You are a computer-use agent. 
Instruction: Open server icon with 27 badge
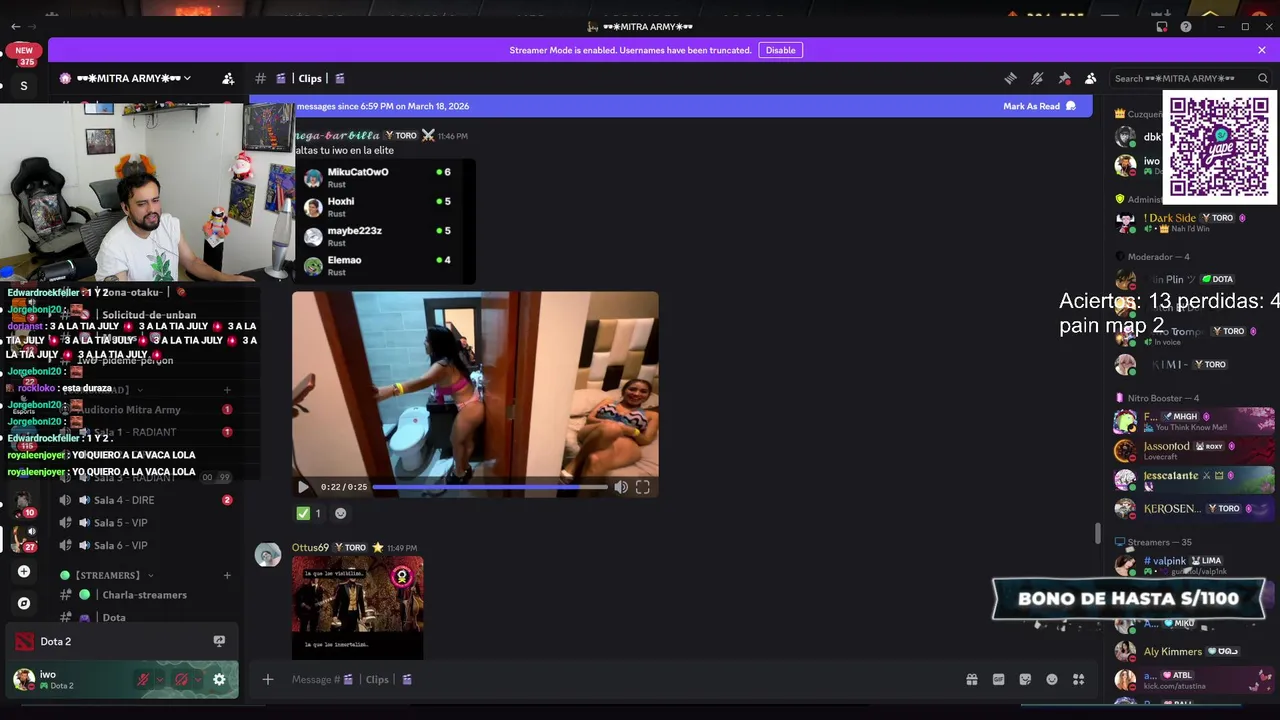click(22, 538)
